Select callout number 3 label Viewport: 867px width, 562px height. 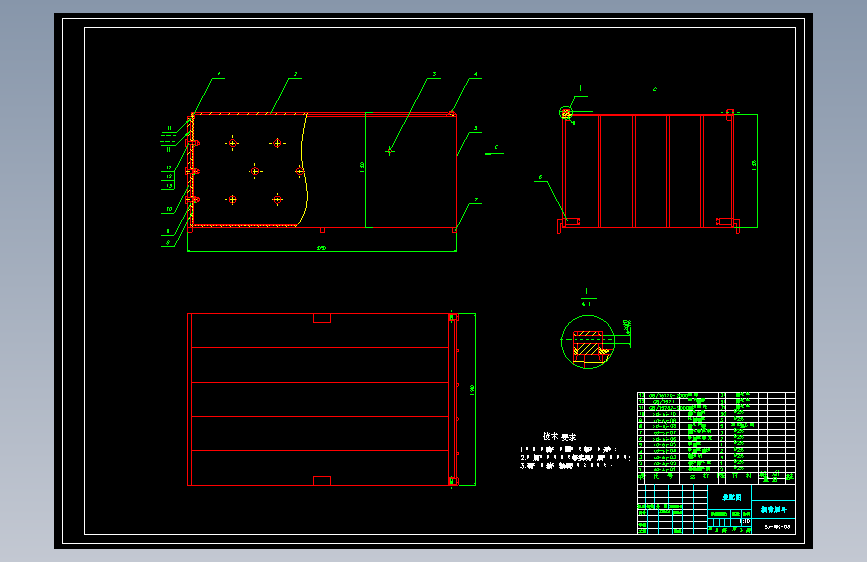tap(435, 74)
